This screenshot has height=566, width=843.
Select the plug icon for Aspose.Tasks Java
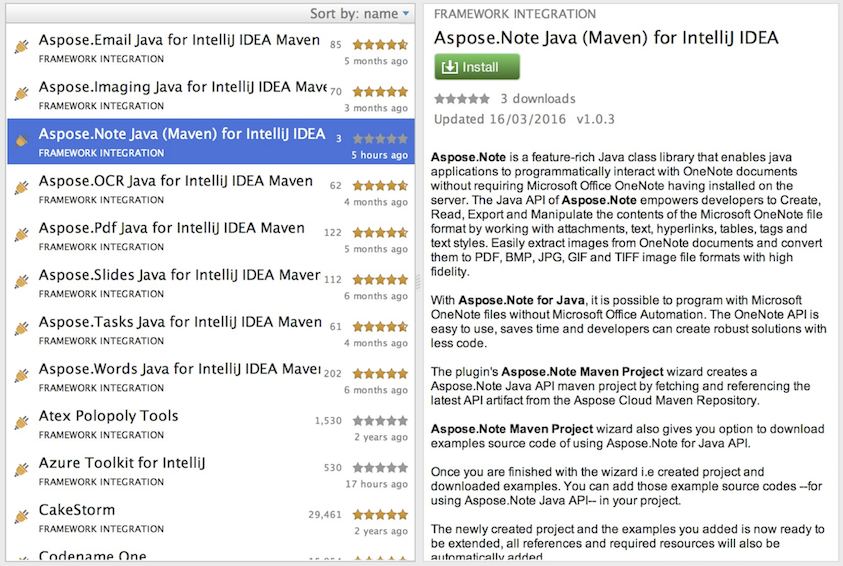(x=22, y=328)
